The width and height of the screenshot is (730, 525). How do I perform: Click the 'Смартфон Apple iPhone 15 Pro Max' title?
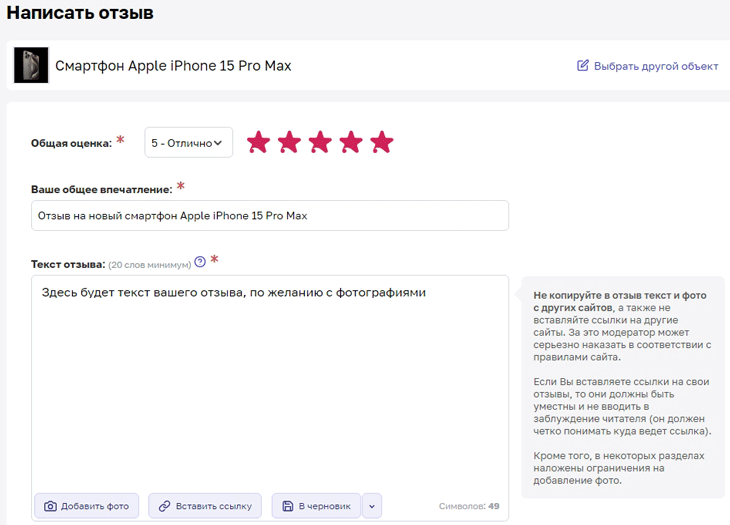tap(173, 66)
